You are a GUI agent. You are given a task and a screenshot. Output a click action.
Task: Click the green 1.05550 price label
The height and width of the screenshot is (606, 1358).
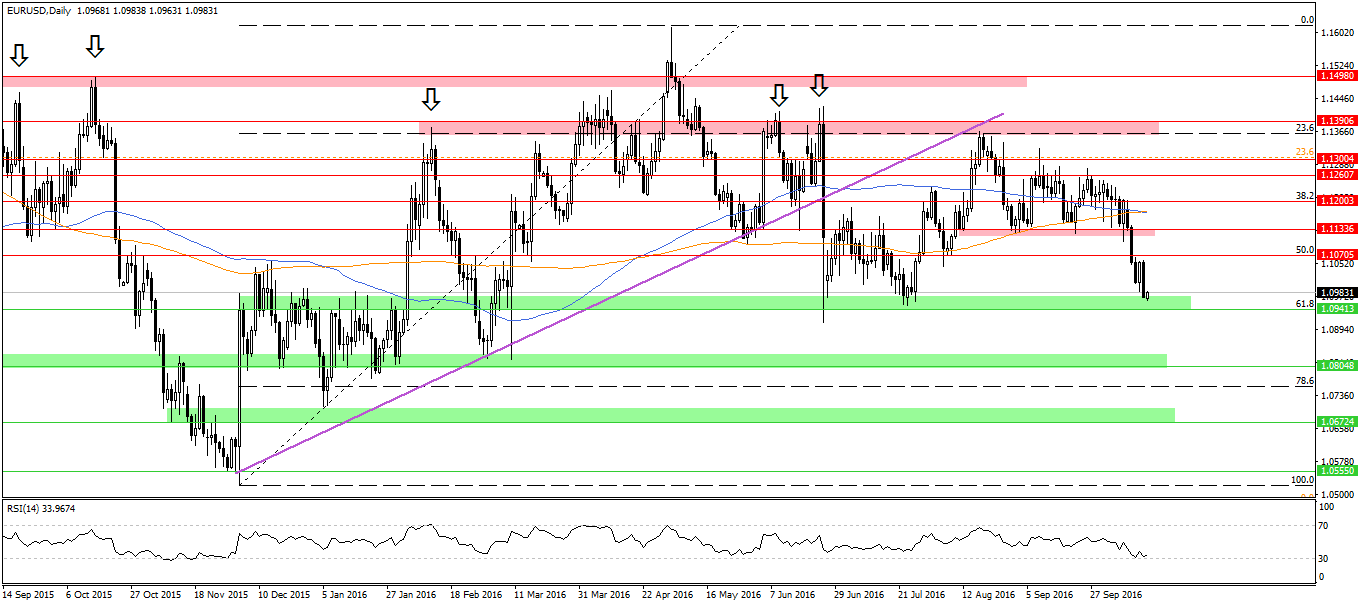tap(1336, 470)
